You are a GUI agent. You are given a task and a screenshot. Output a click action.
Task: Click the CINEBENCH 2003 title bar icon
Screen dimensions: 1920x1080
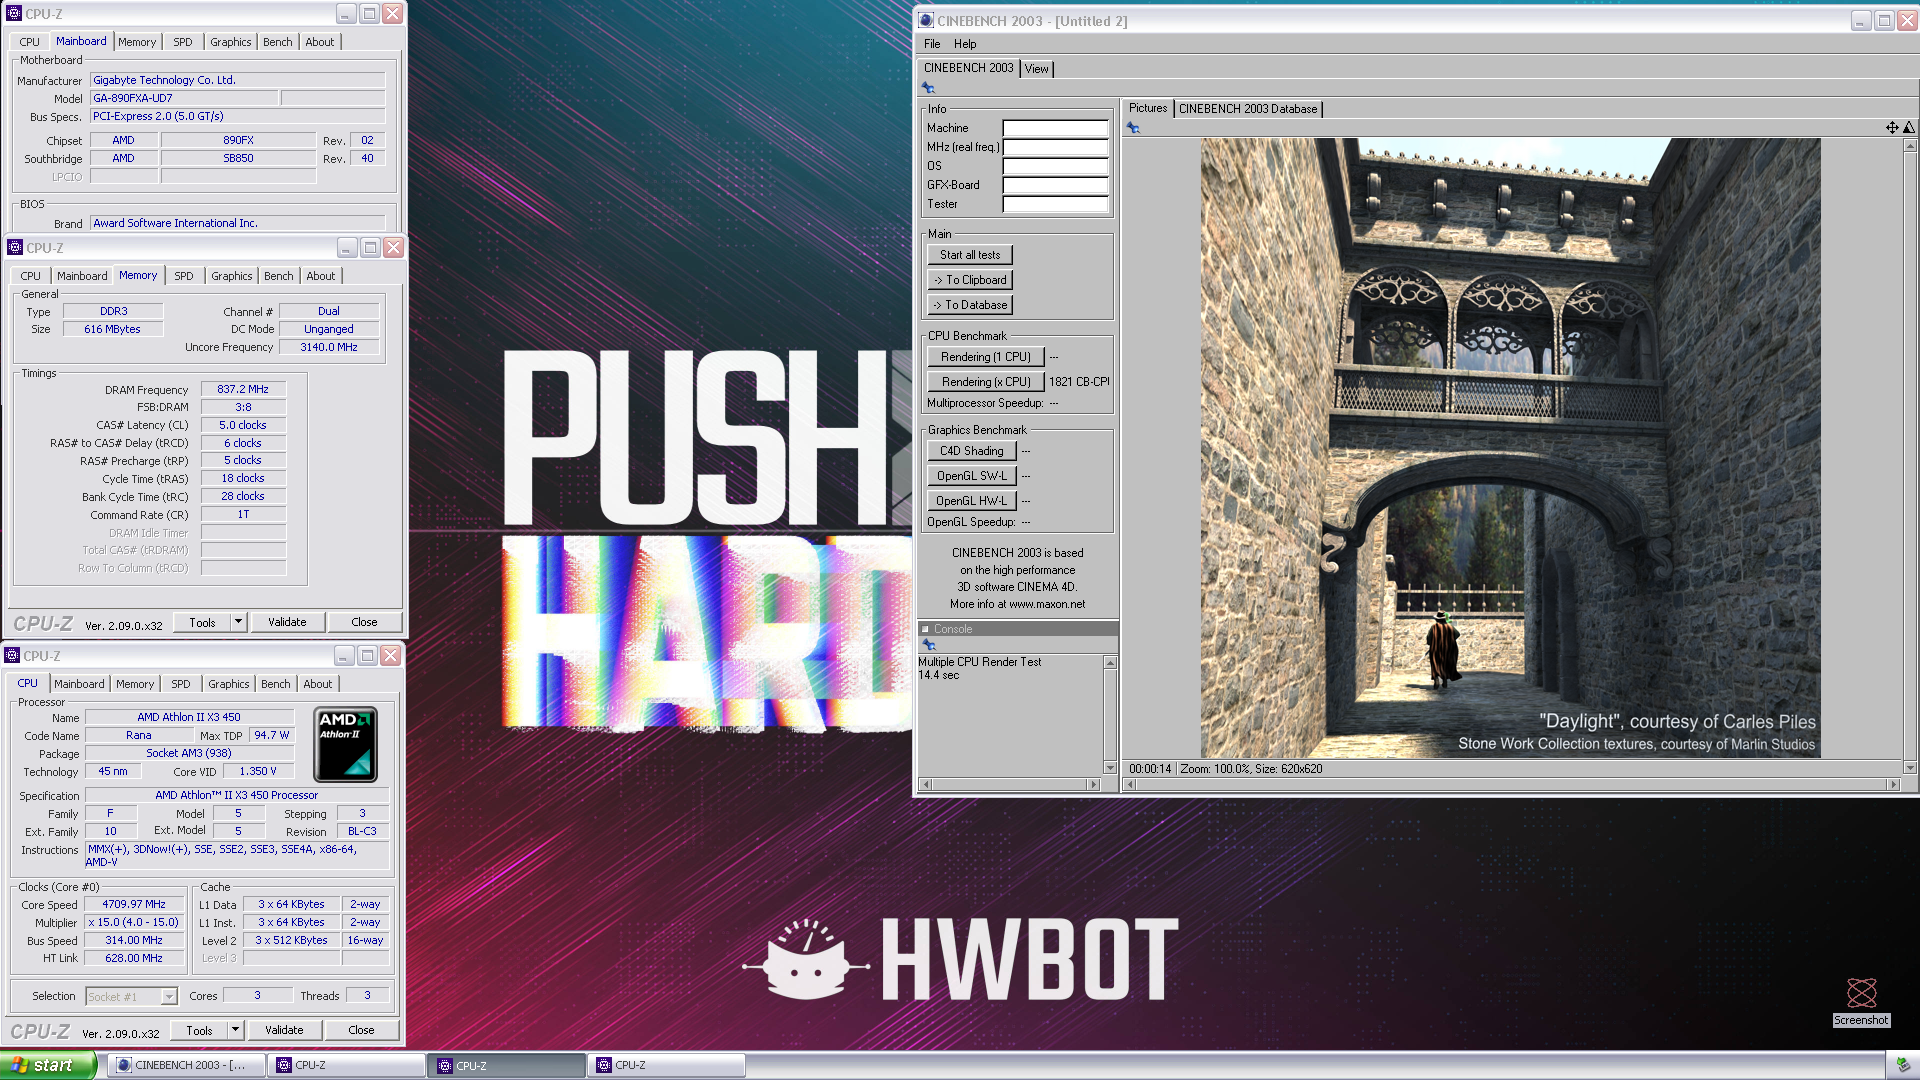pos(926,21)
